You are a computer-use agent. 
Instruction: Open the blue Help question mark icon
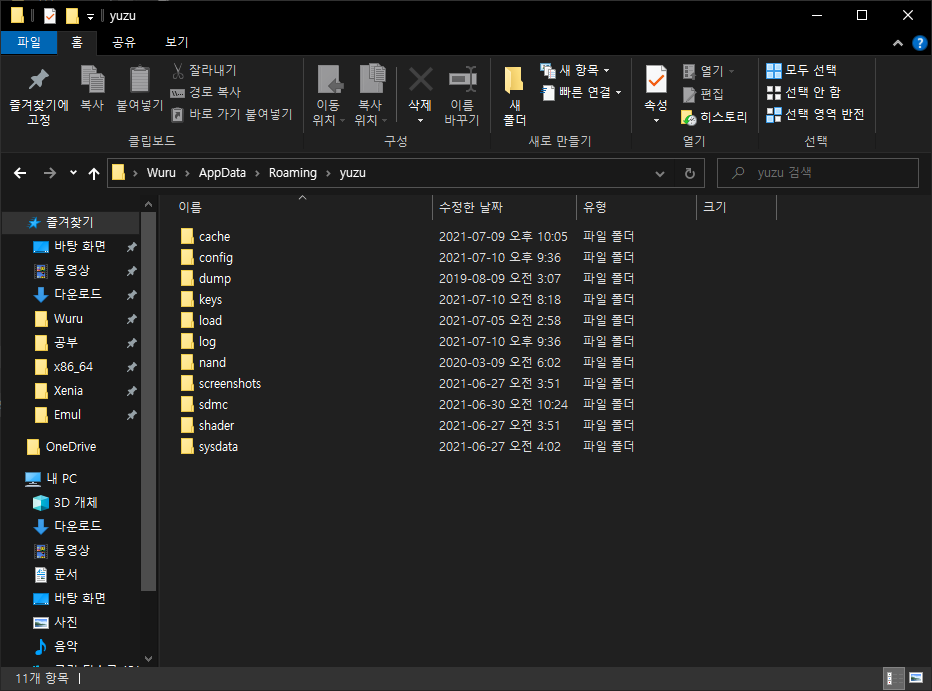(x=920, y=43)
